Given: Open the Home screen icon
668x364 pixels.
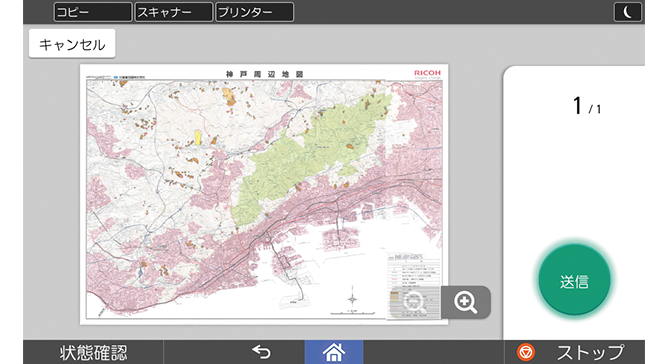Looking at the screenshot, I should (334, 352).
